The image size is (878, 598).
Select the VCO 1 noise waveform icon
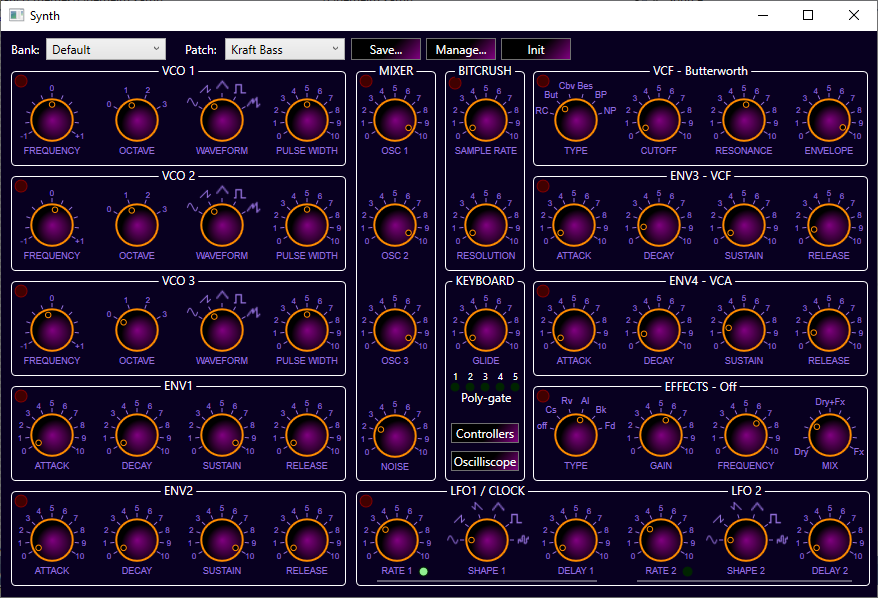coord(254,102)
